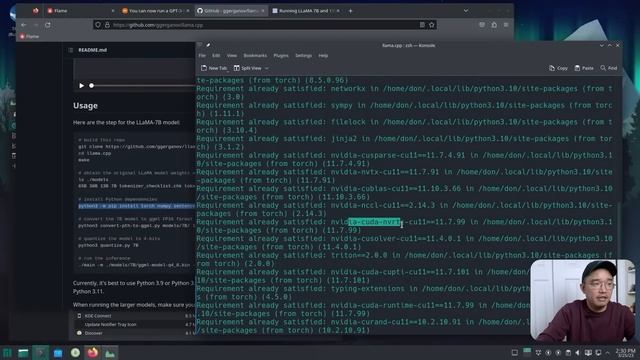Click the pin icon in Konsole title bar
640x360 pixels.
[208, 45]
